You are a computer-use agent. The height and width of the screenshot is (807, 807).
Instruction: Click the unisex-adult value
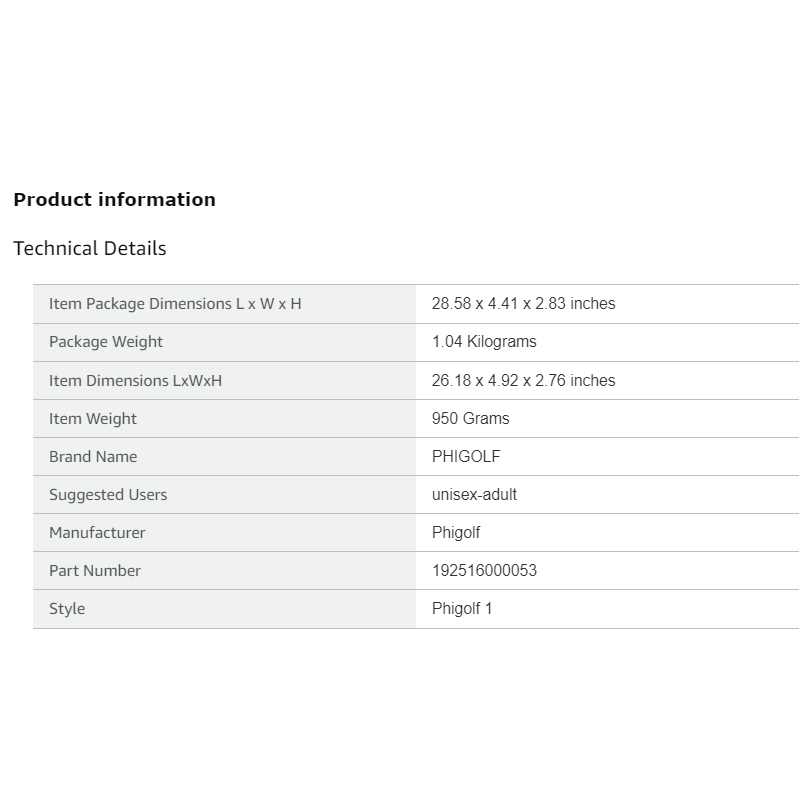474,494
